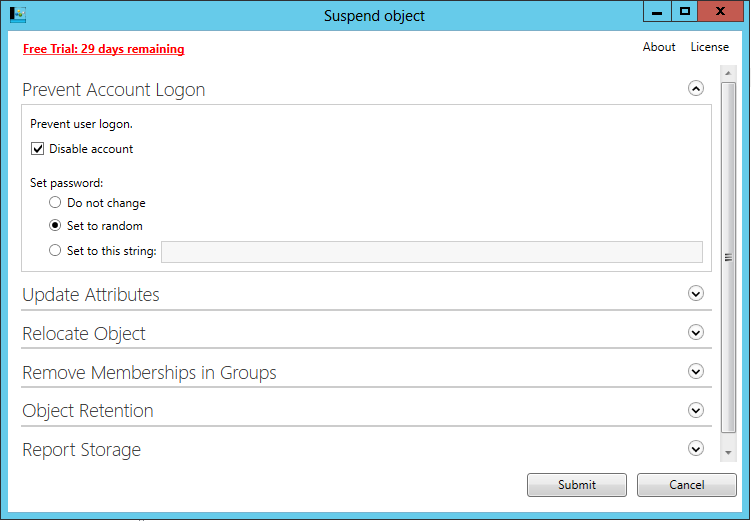Viewport: 751px width, 521px height.
Task: Open the License menu item
Action: click(x=709, y=47)
